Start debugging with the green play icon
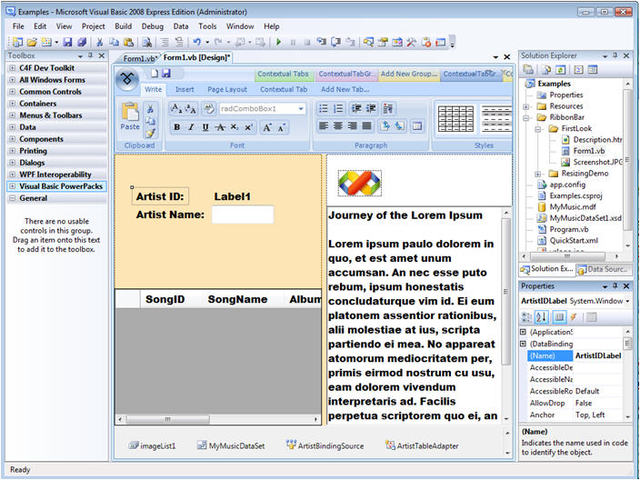Viewport: 640px width, 480px height. pos(279,42)
